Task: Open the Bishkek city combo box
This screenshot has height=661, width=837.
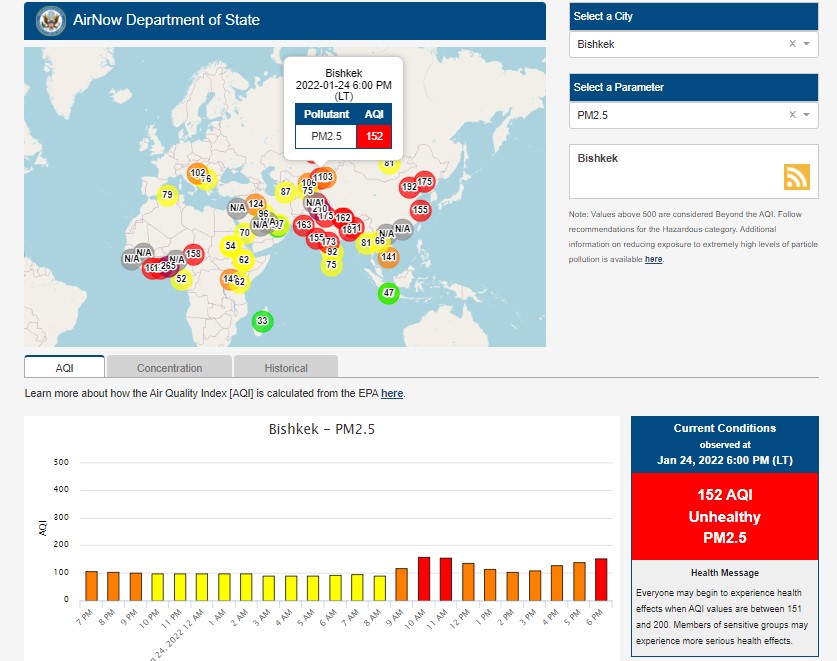Action: click(680, 44)
